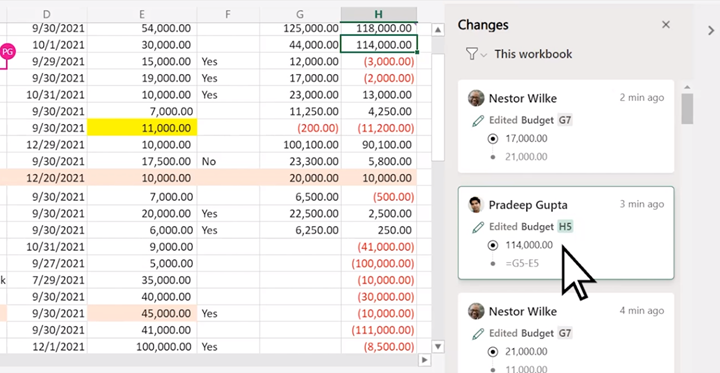
Task: Select current value 17,000.00 bullet in changes
Action: pos(493,139)
